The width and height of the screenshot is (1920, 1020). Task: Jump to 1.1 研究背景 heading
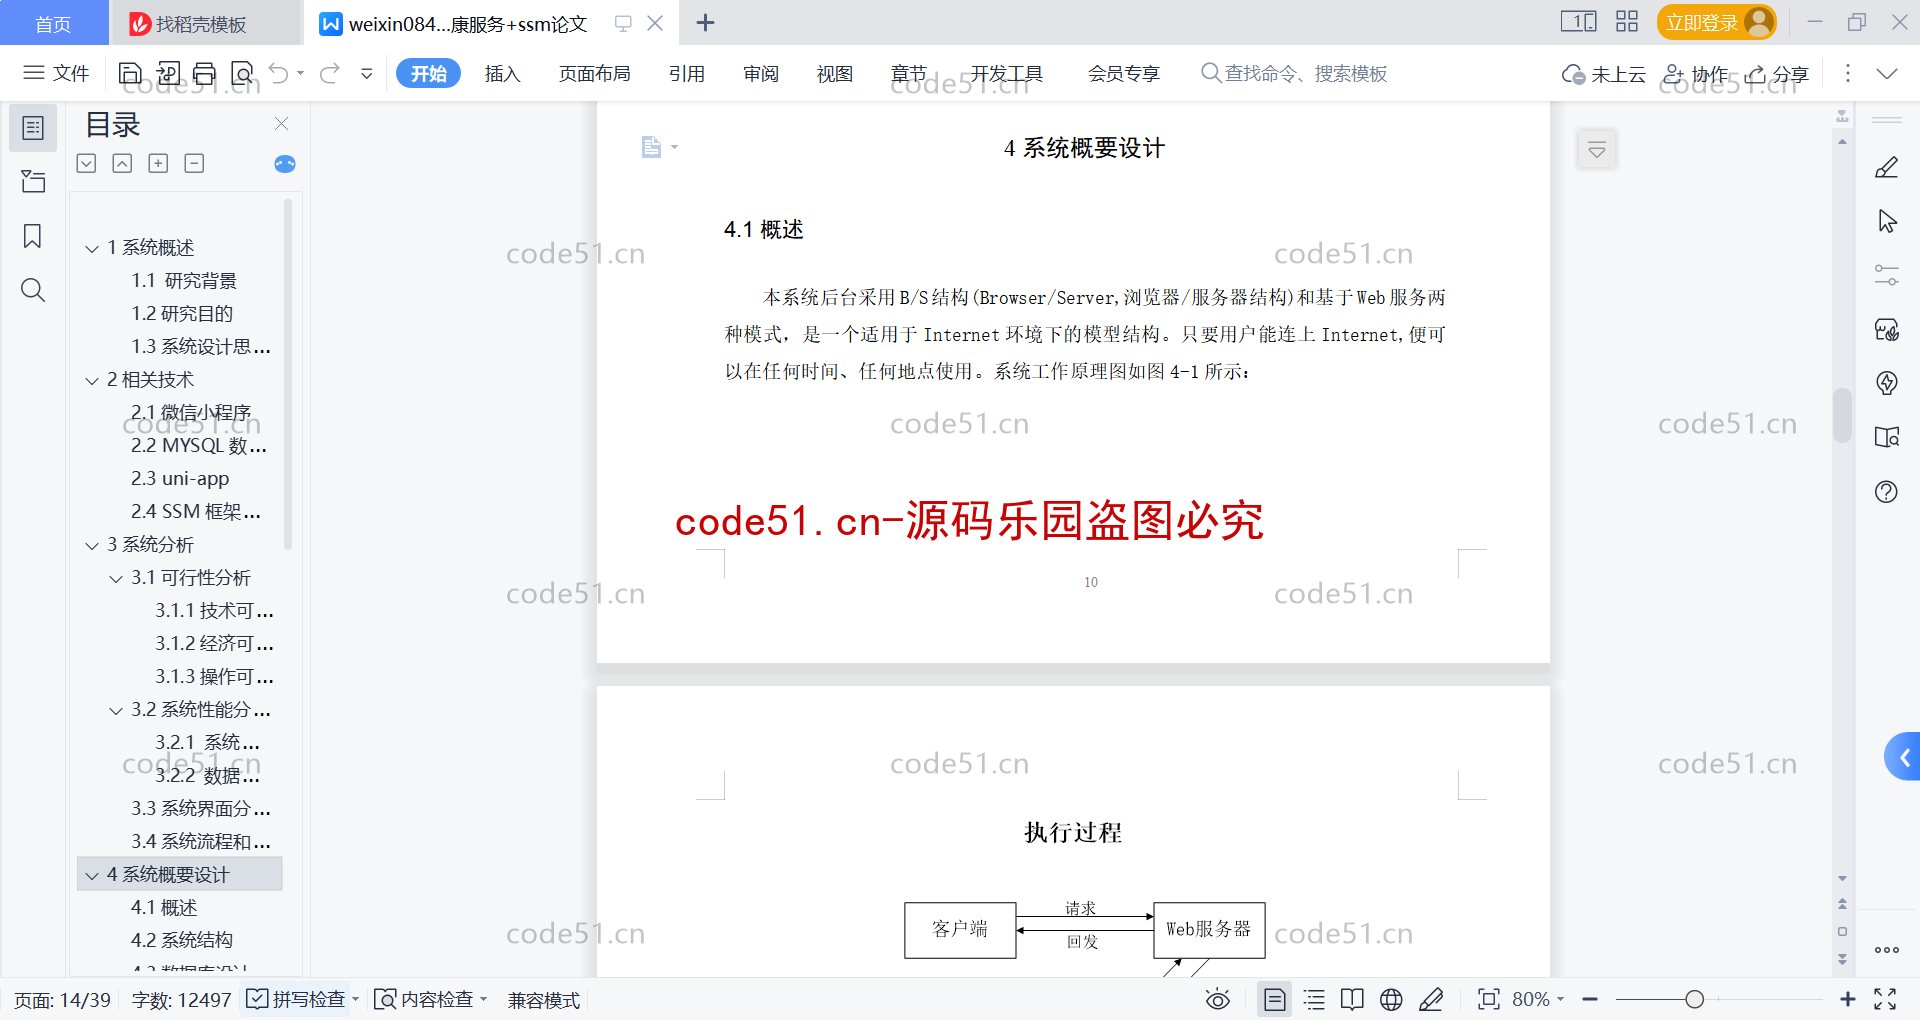(184, 281)
